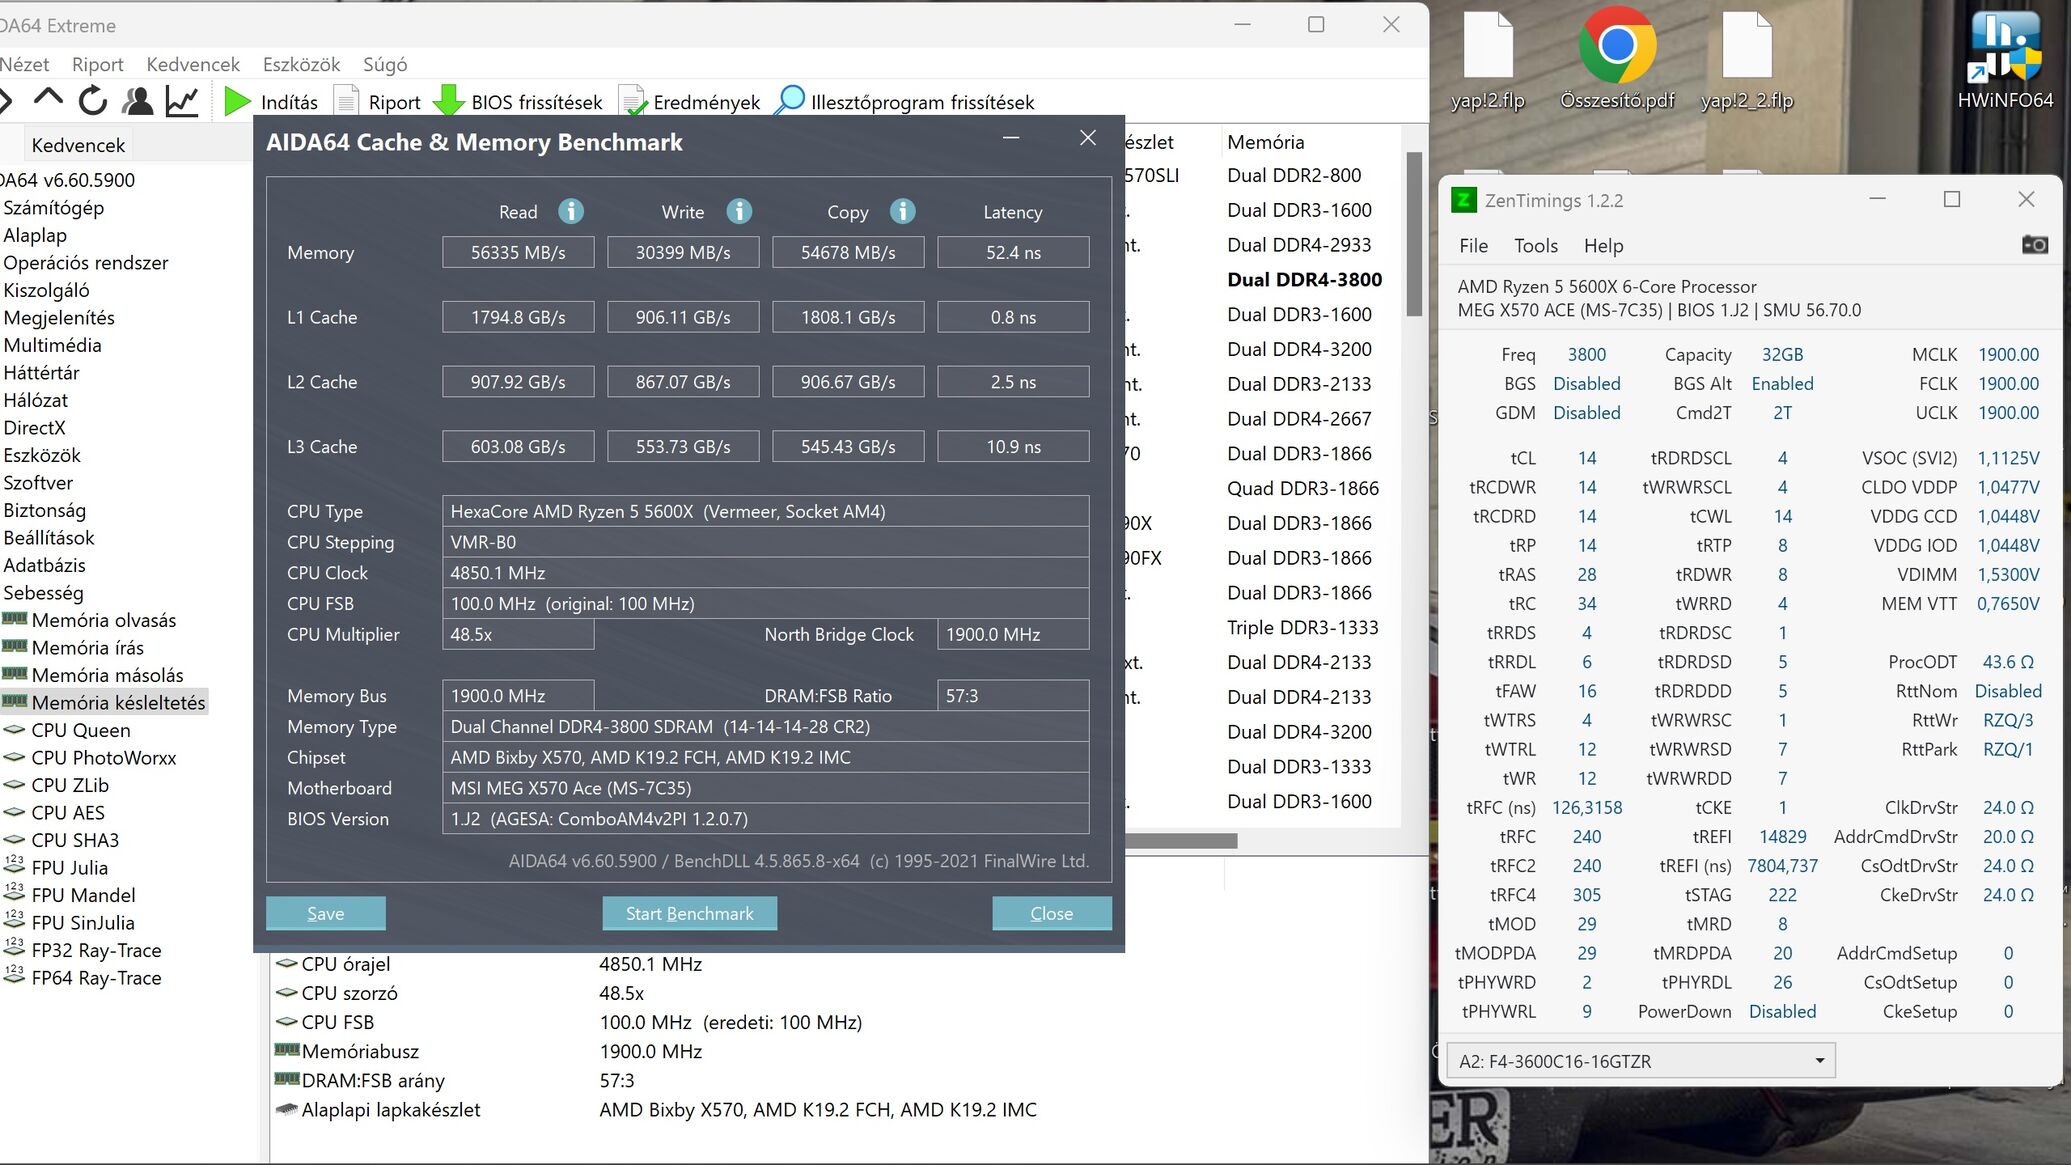Viewport: 2071px width, 1165px height.
Task: Click the Close button in benchmark dialog
Action: [1051, 913]
